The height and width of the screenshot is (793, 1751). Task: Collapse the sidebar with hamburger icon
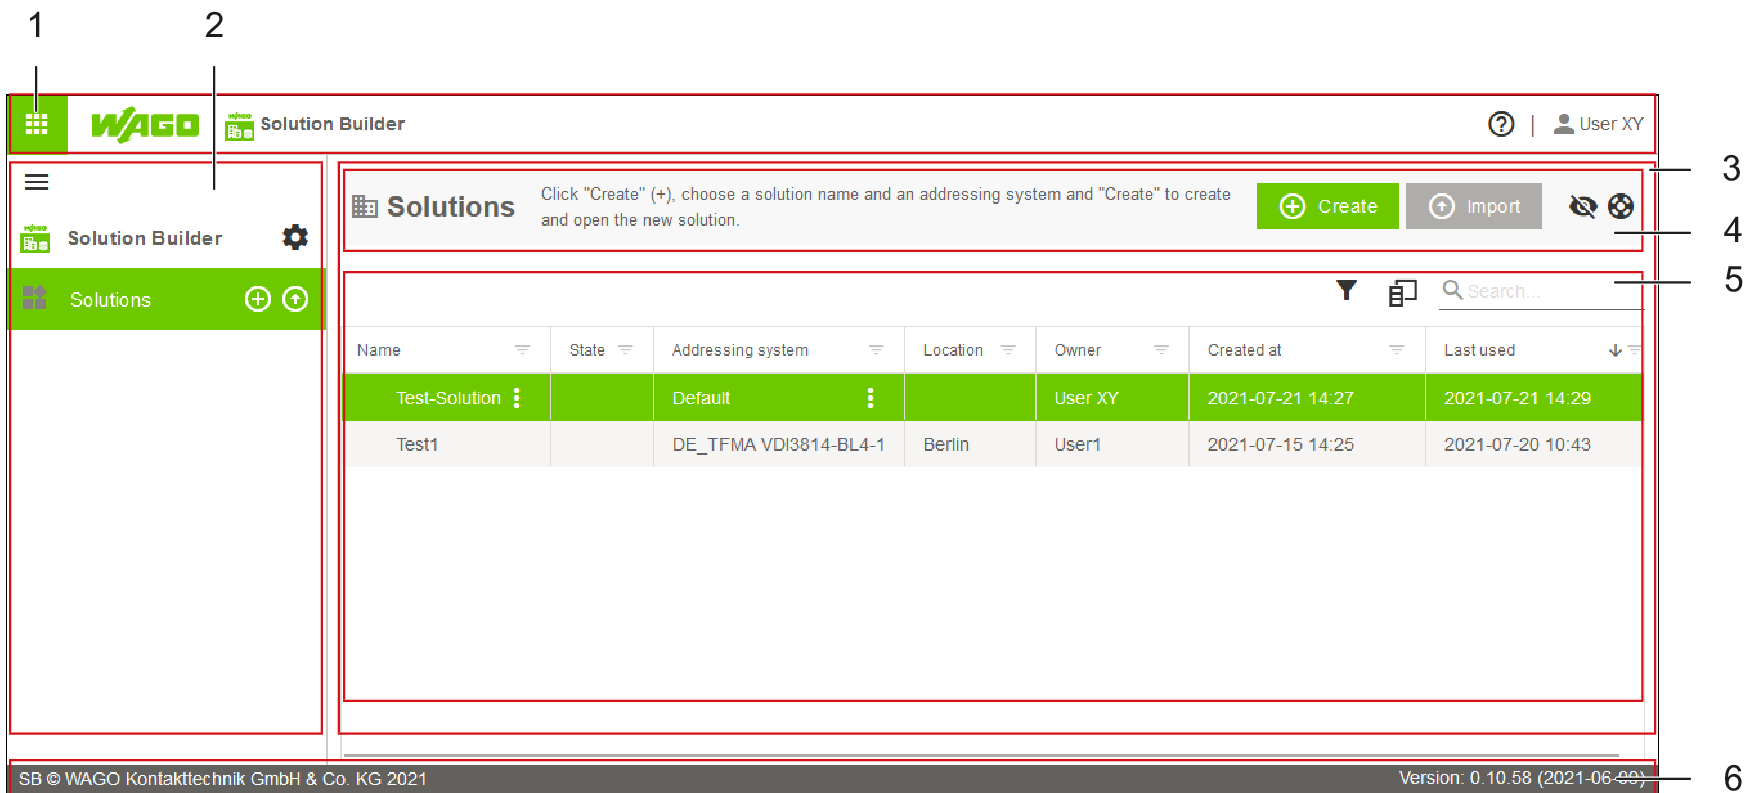[37, 182]
